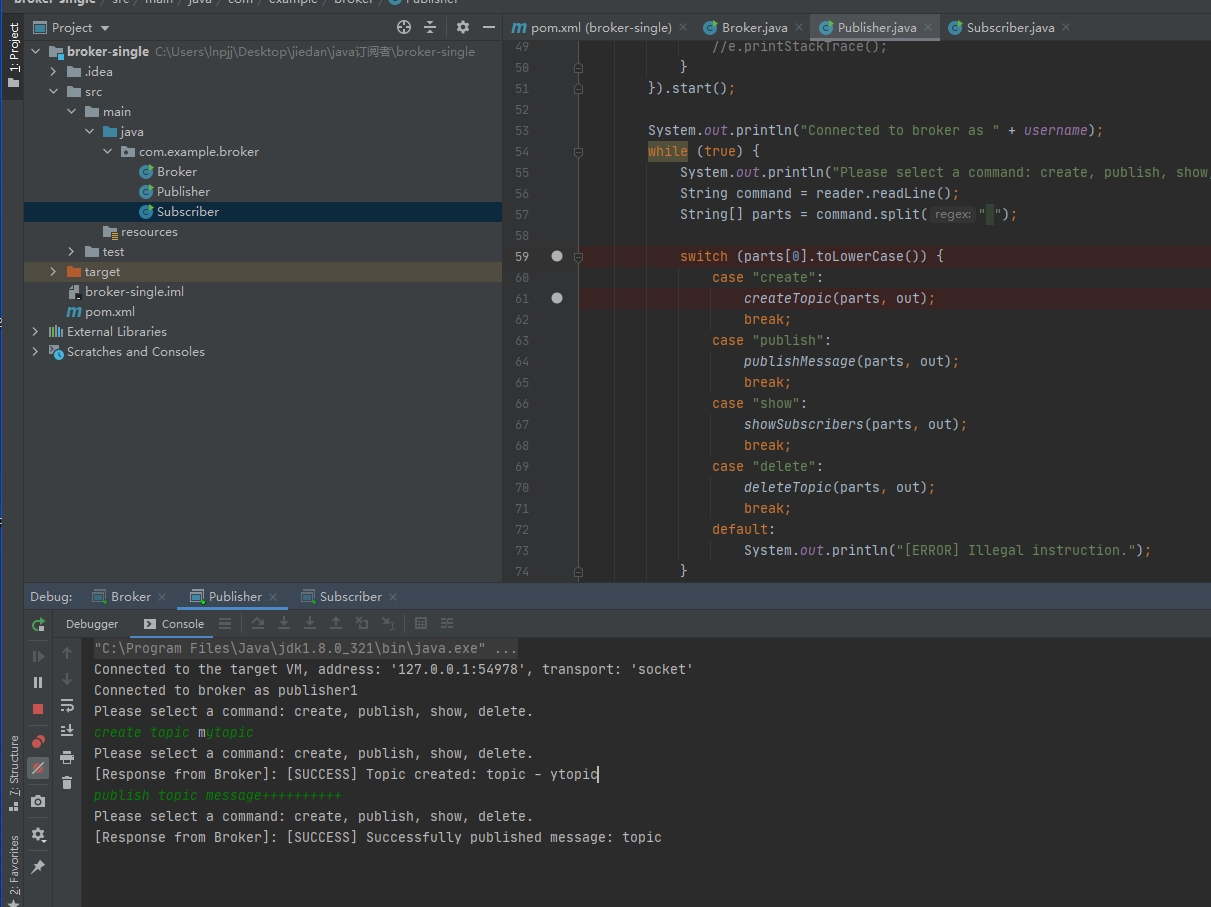Expand the External Libraries node

coord(36,332)
